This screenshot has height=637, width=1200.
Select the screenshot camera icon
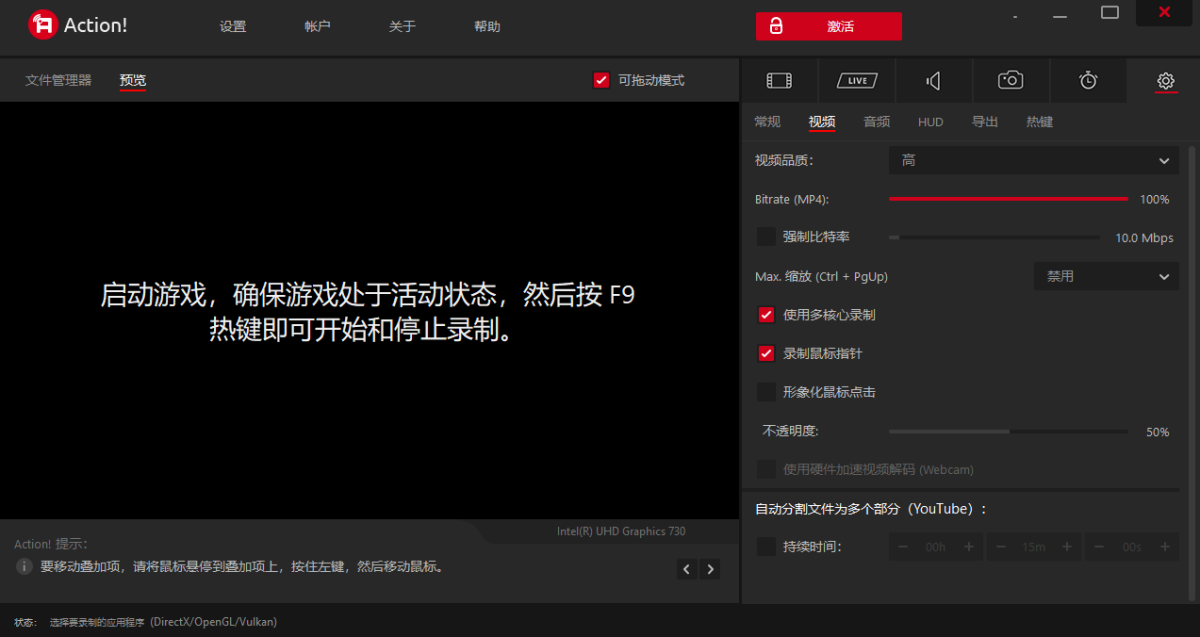click(1011, 80)
